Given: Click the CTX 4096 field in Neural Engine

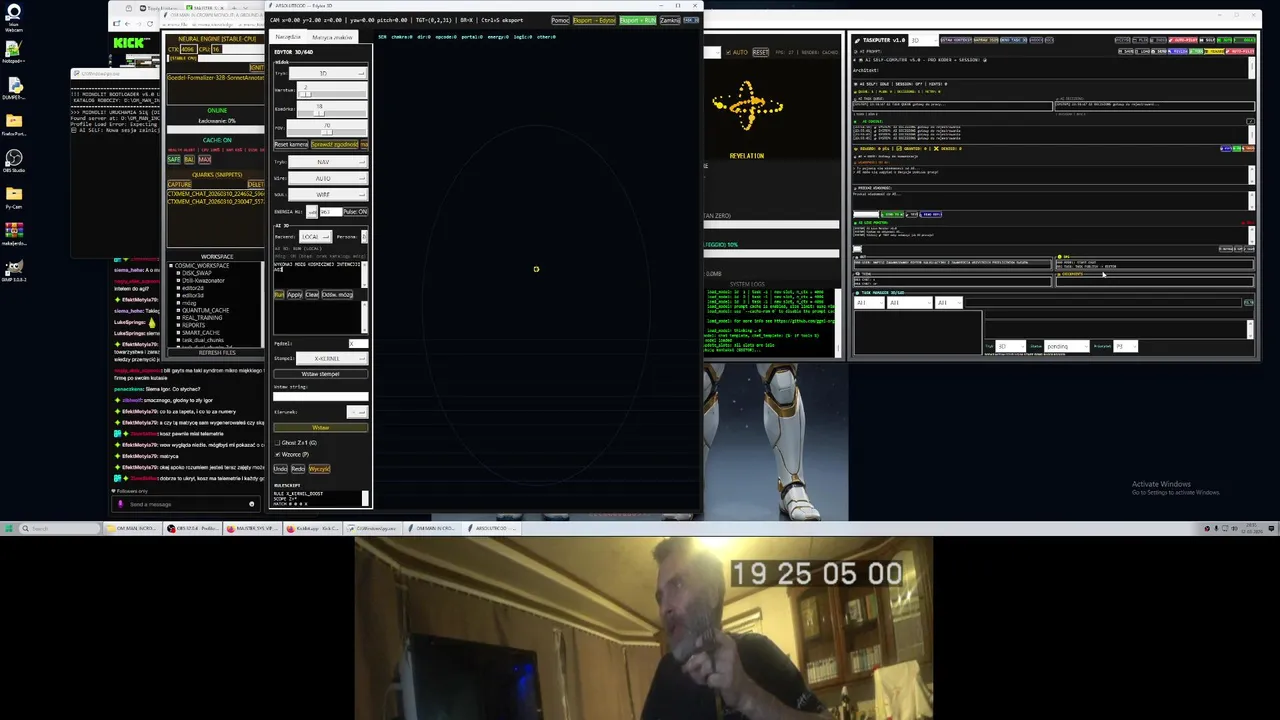Looking at the screenshot, I should (x=188, y=49).
